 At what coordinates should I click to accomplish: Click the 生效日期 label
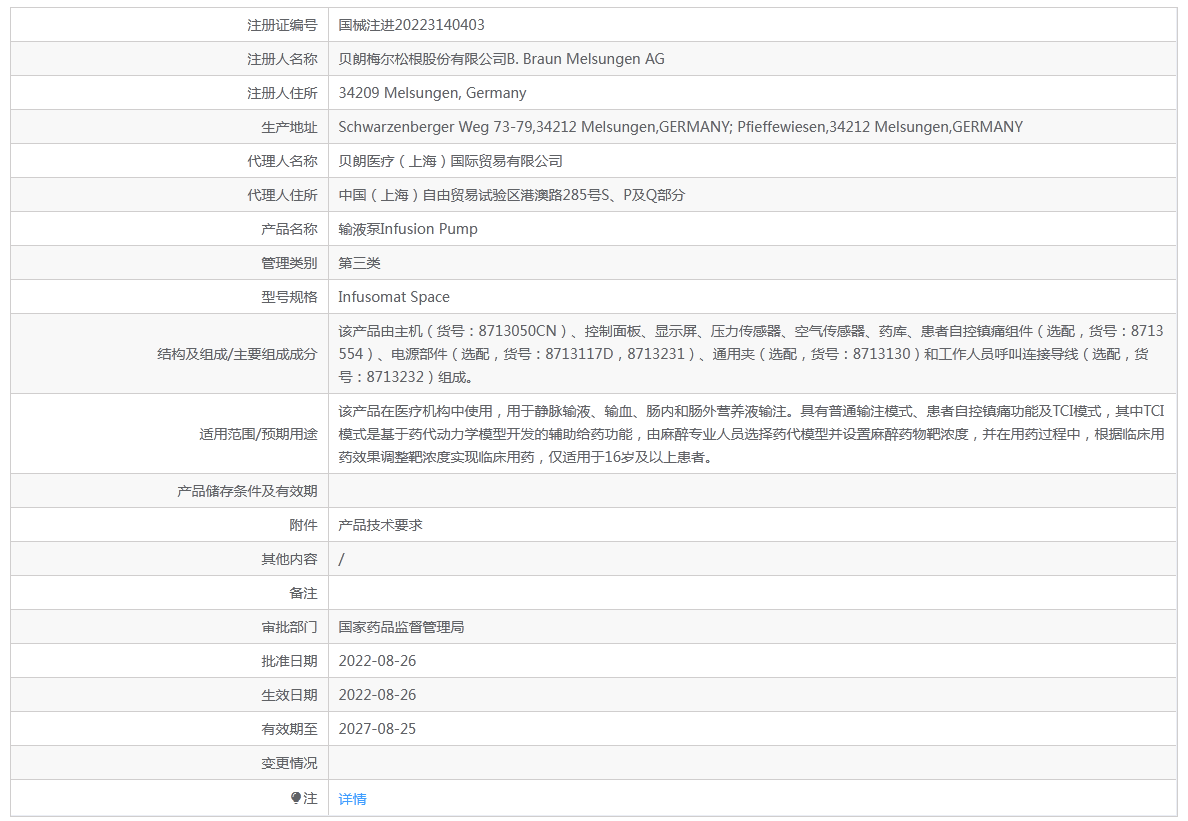coord(289,695)
